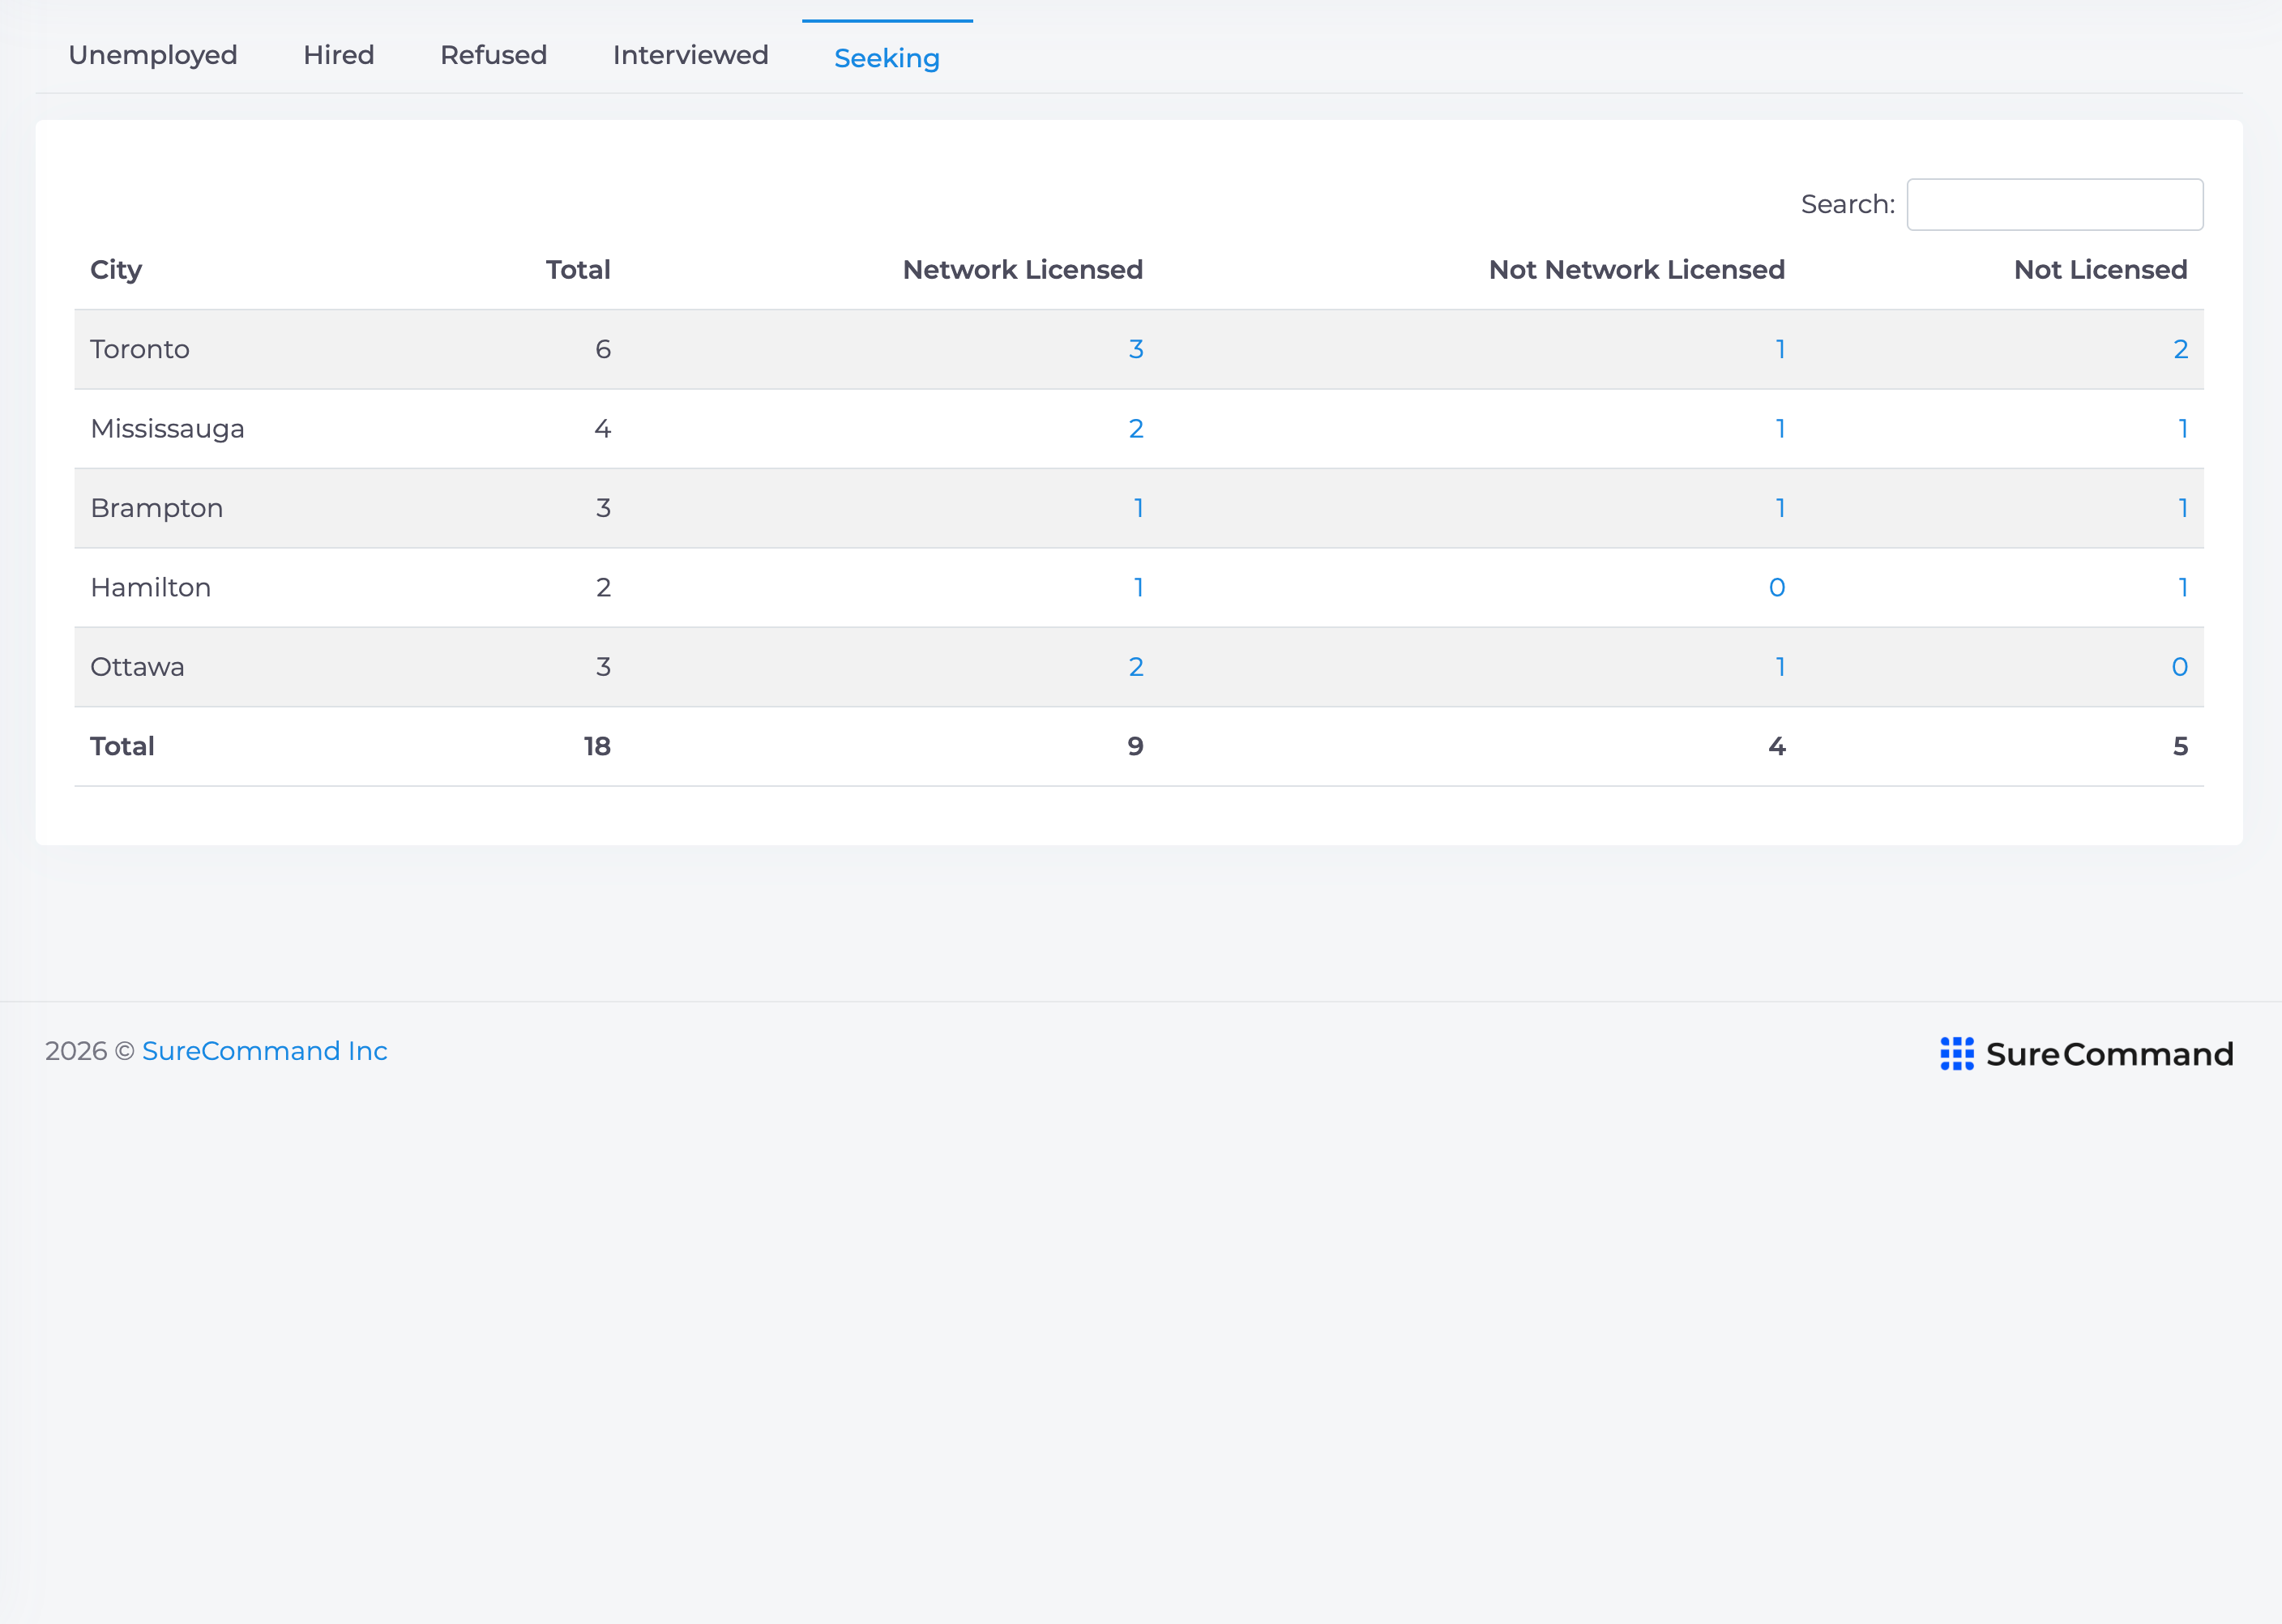Click the Not Licensed total 5

[x=2180, y=747]
